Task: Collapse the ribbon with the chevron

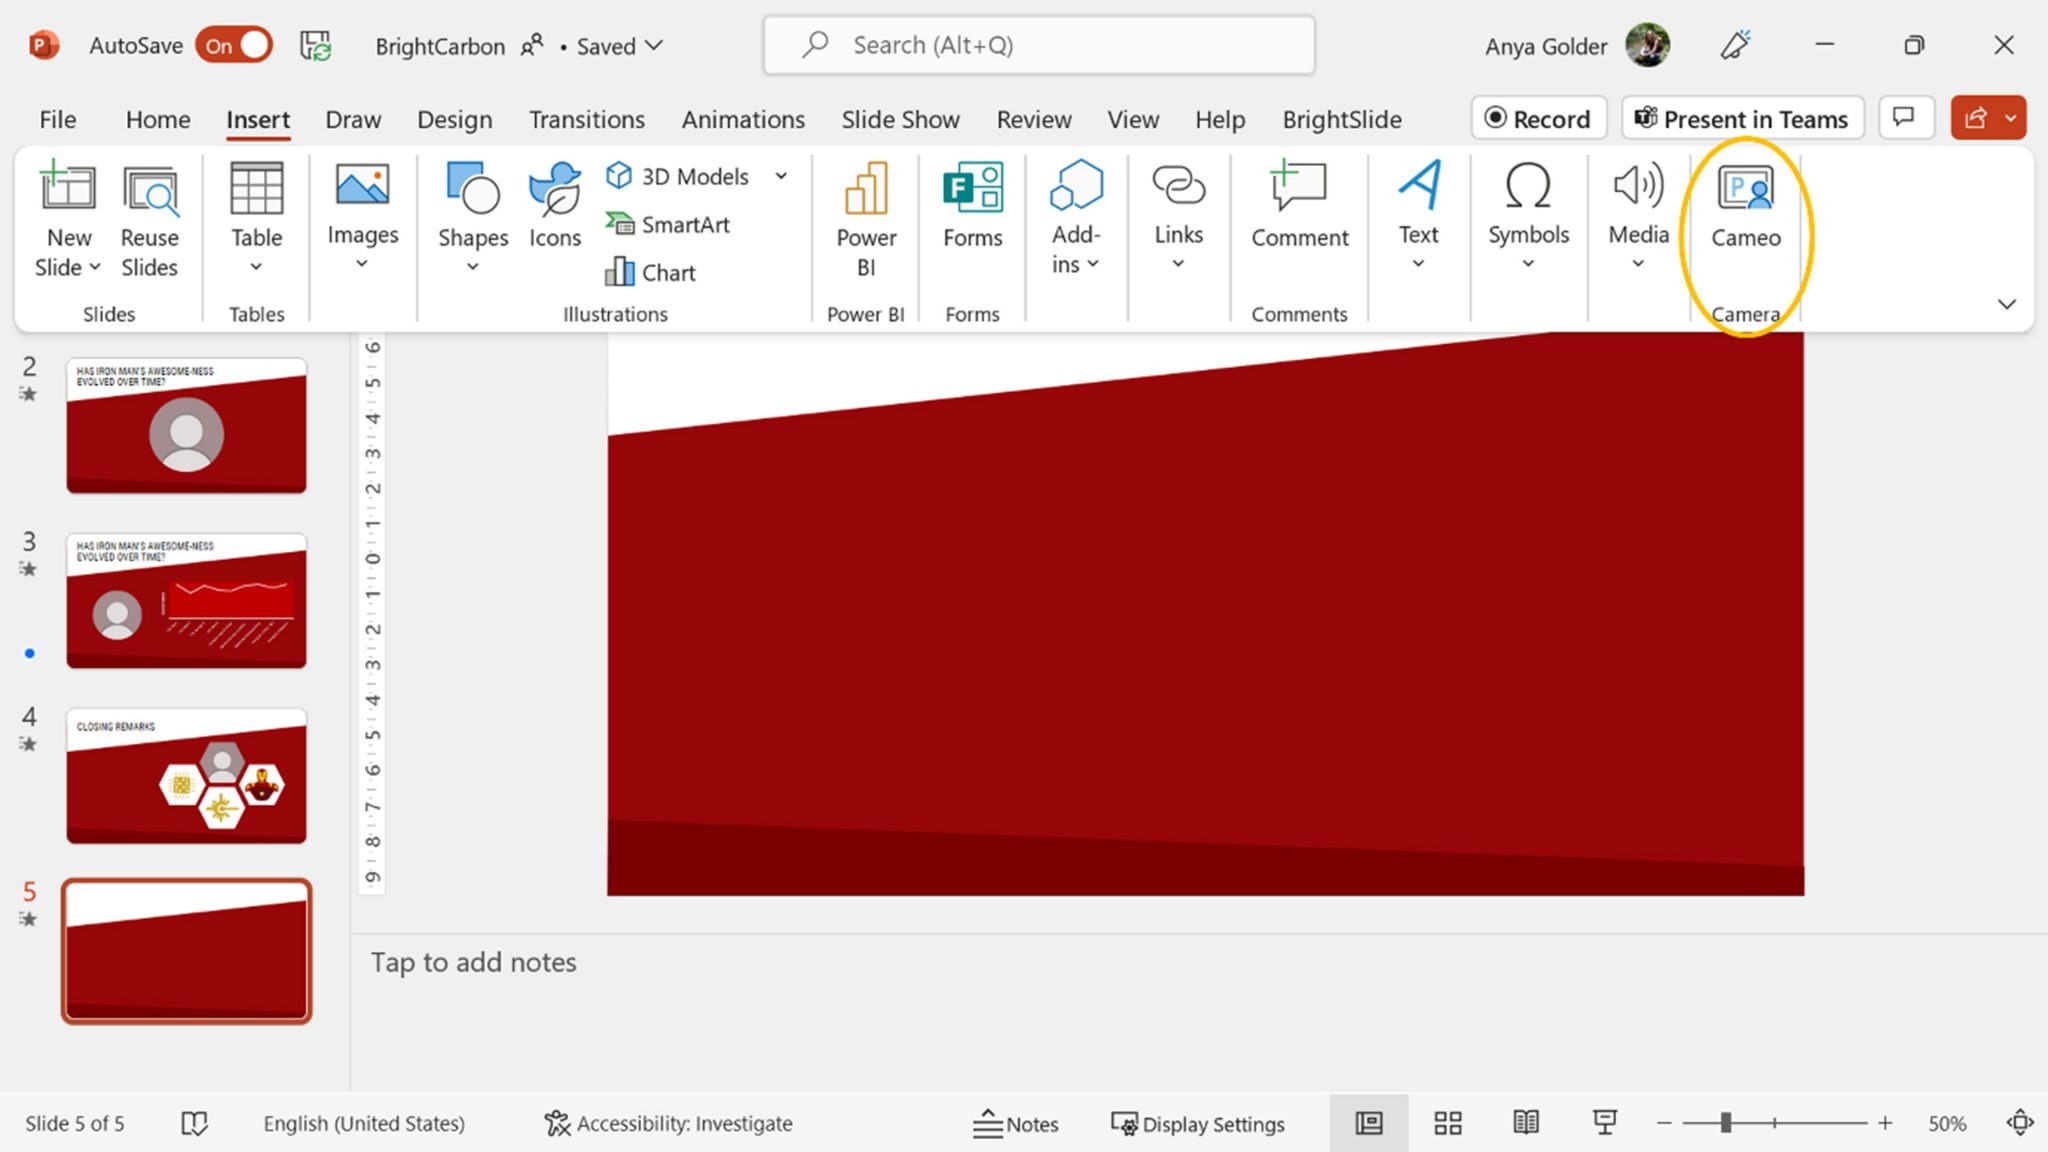Action: click(2007, 304)
